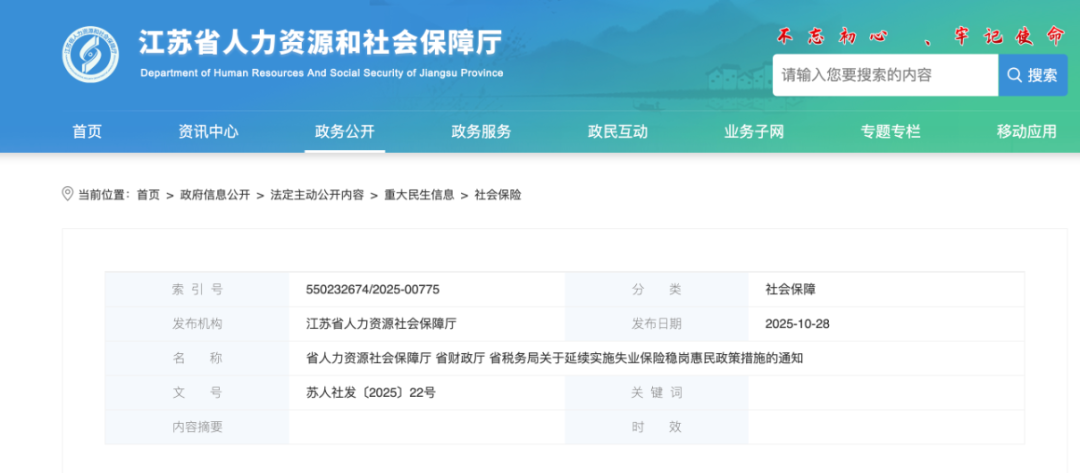Select 移动应用 in the navigation bar
Viewport: 1080px width, 473px height.
click(x=1026, y=132)
